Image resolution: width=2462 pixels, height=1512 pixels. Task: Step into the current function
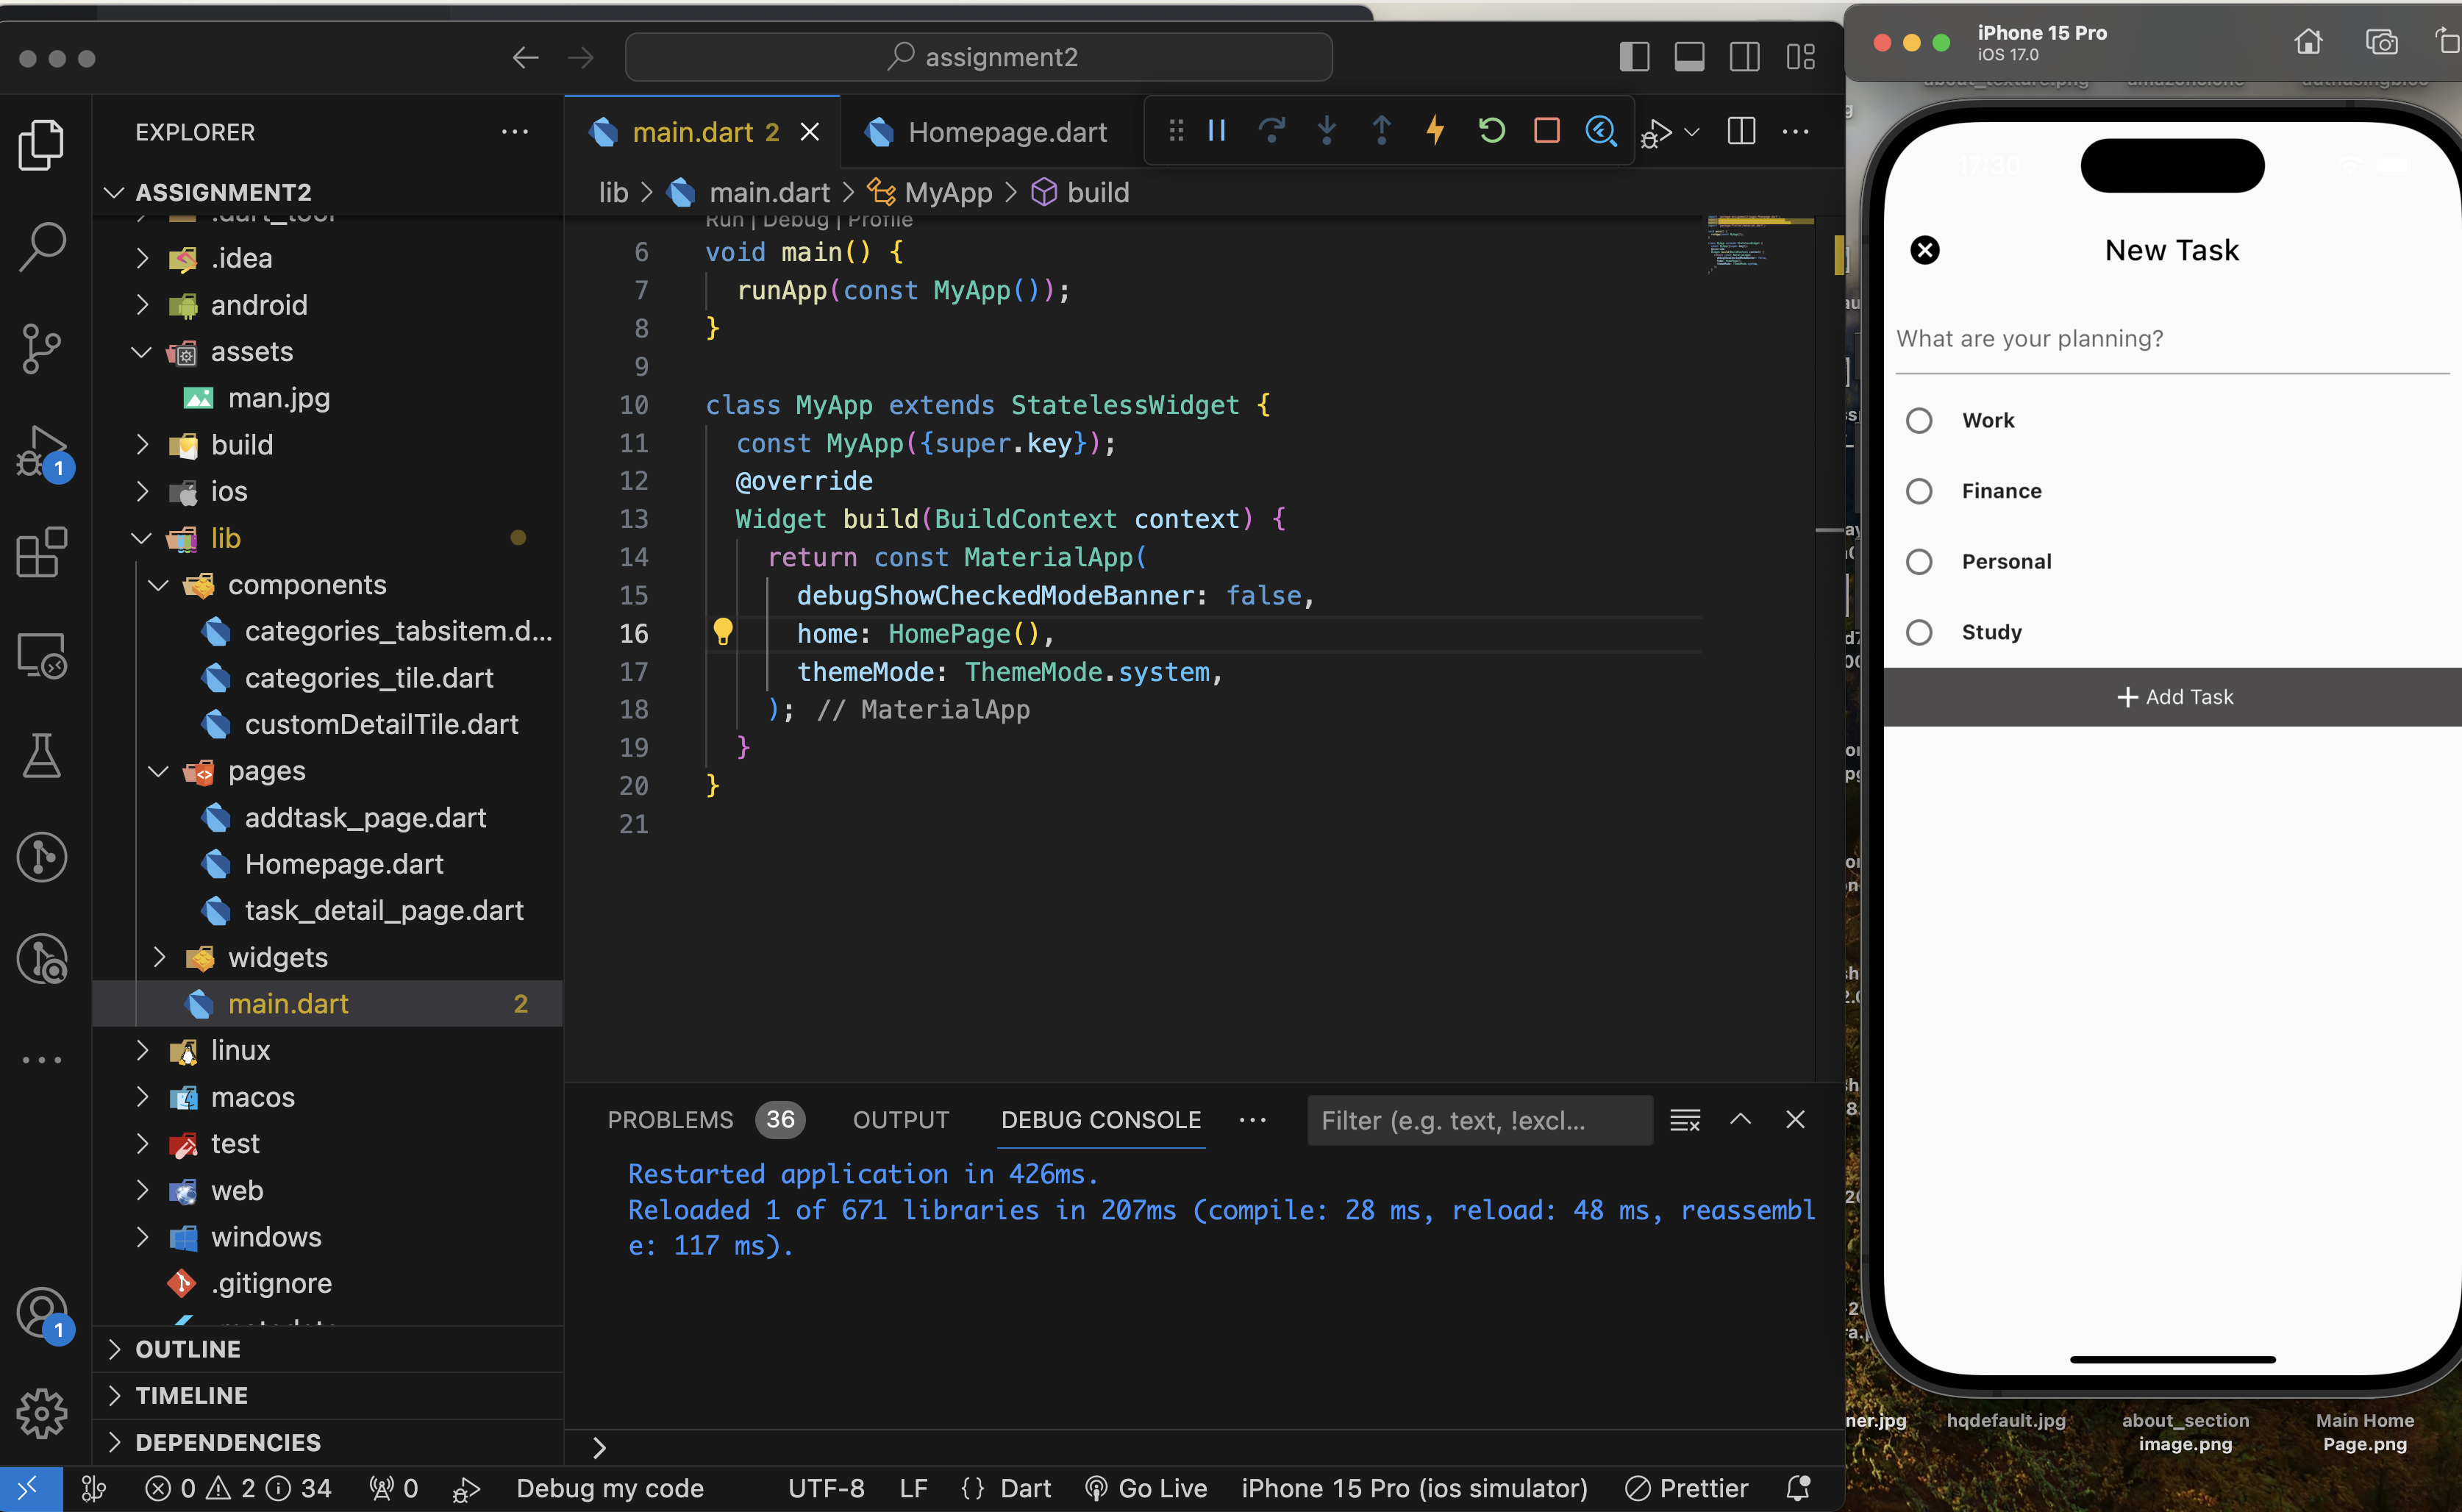(1327, 130)
